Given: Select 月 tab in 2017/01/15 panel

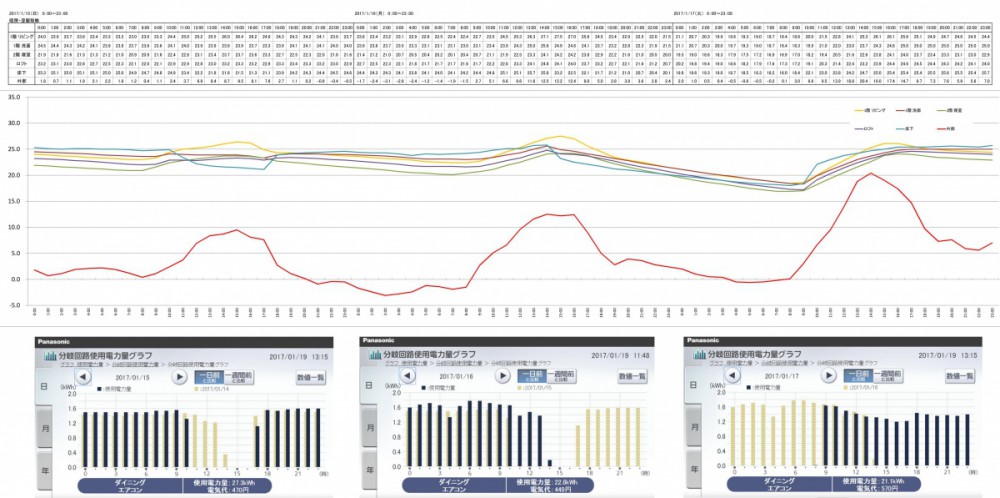Looking at the screenshot, I should pos(44,428).
